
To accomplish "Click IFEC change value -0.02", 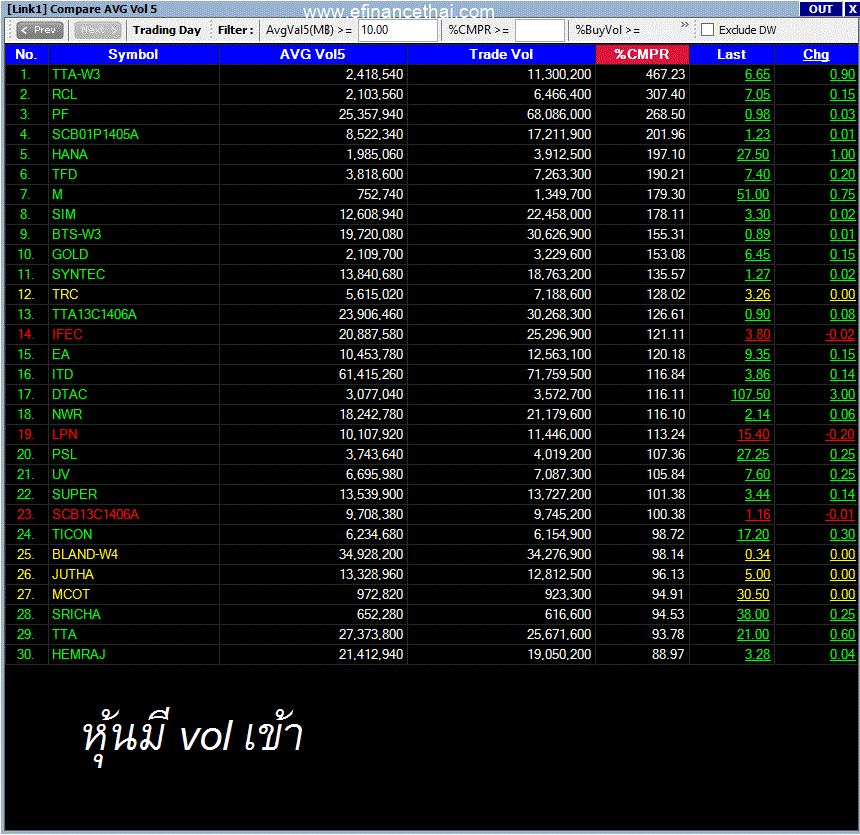I will [x=840, y=335].
